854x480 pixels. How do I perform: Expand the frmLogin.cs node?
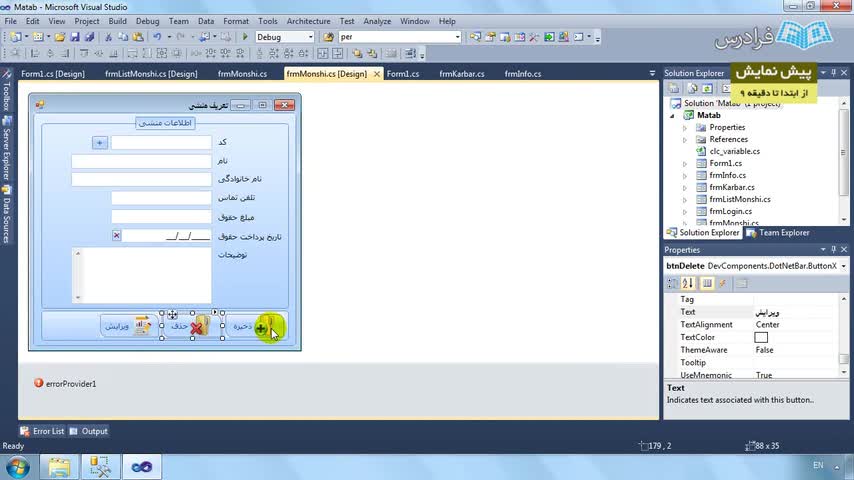click(685, 211)
